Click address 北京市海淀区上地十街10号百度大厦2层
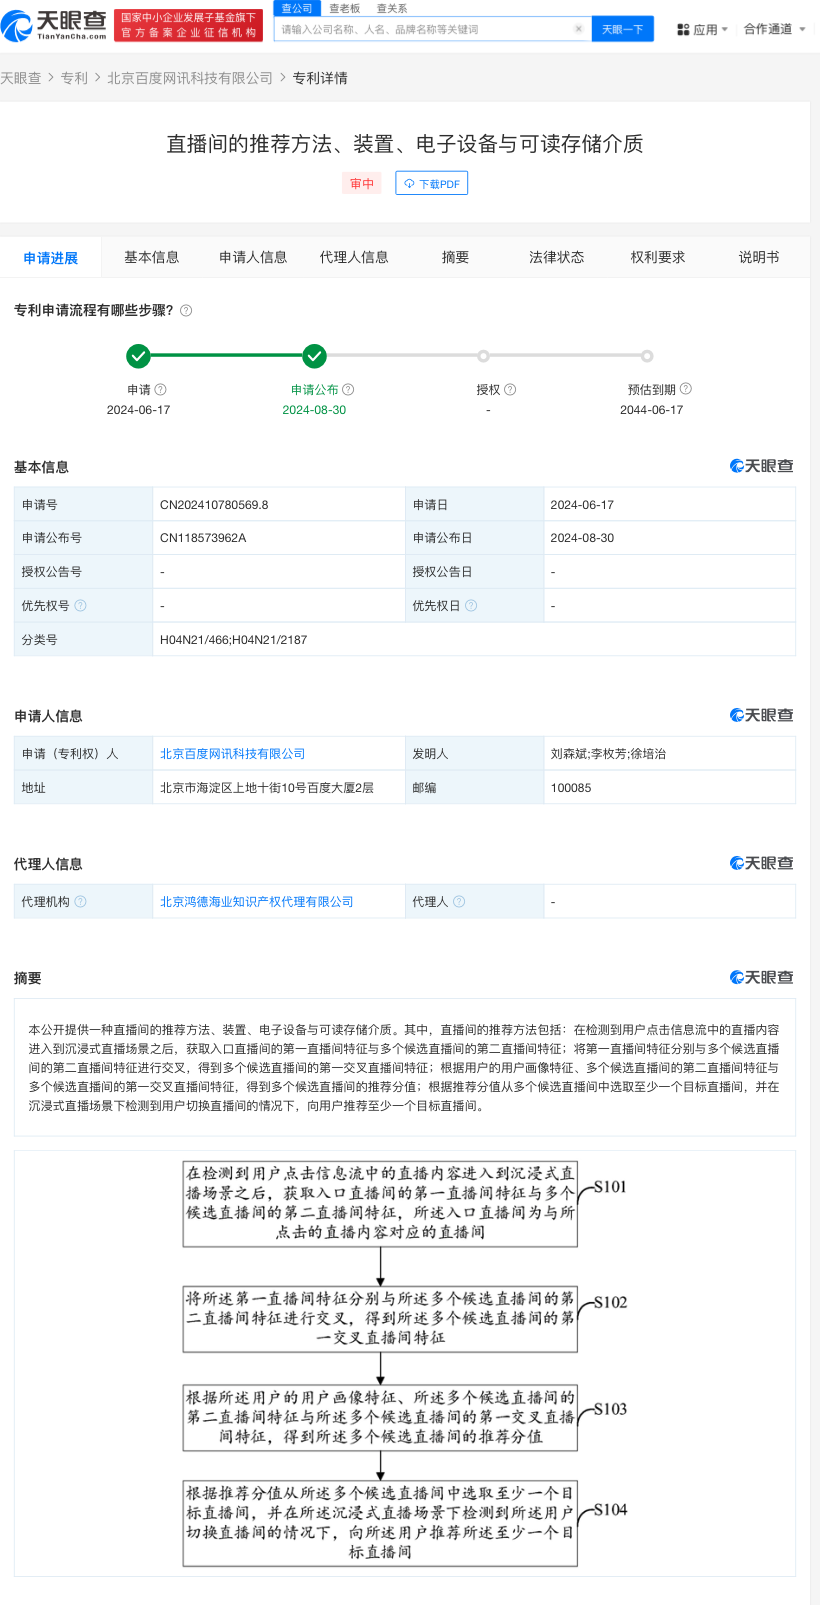 point(267,788)
